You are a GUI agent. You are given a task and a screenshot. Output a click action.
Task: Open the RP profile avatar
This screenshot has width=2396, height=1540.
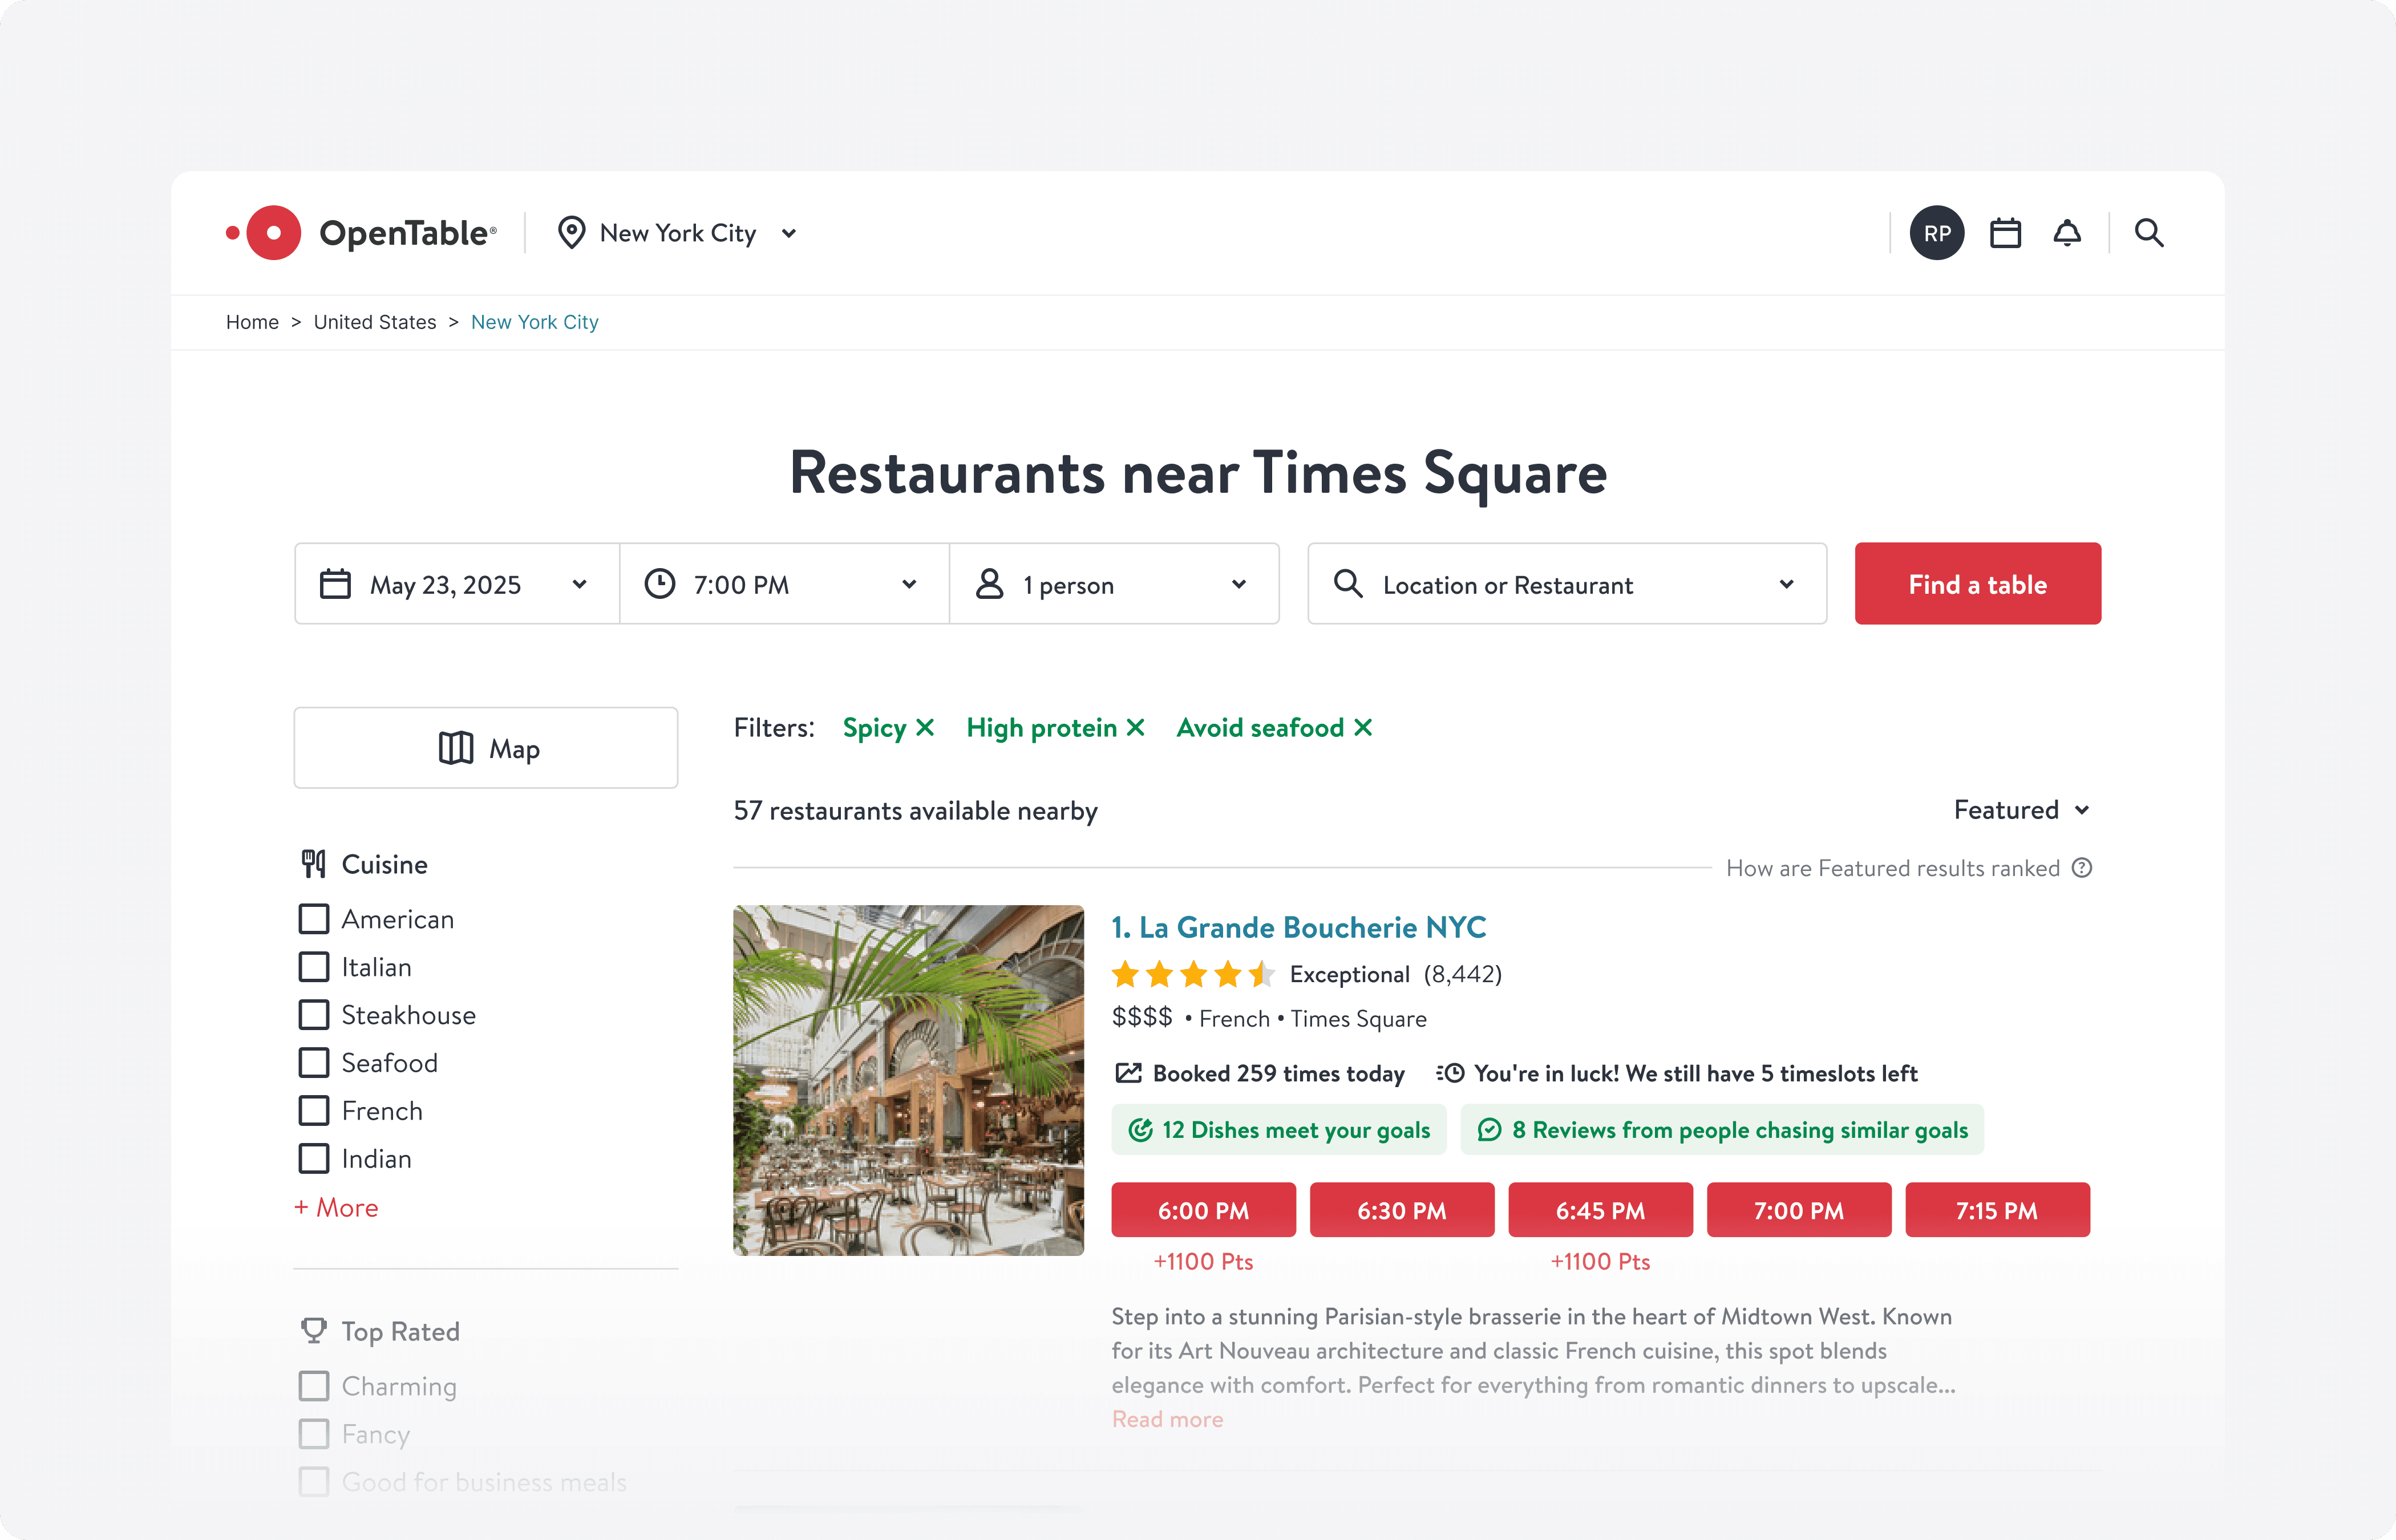[1936, 233]
